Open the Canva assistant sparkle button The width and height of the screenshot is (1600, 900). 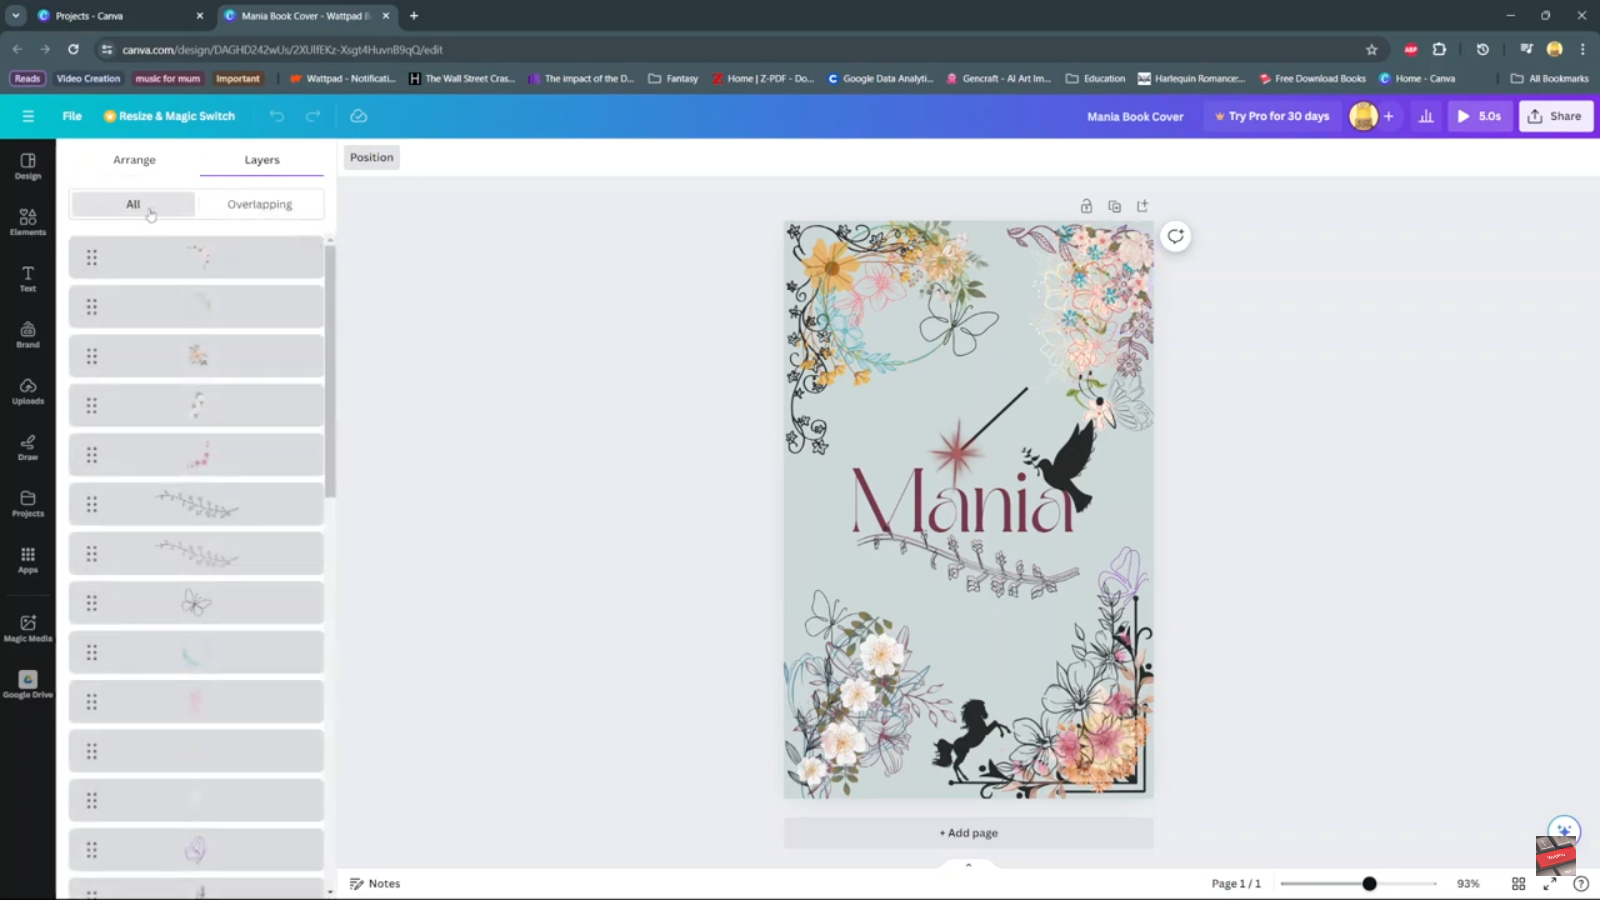click(1564, 831)
